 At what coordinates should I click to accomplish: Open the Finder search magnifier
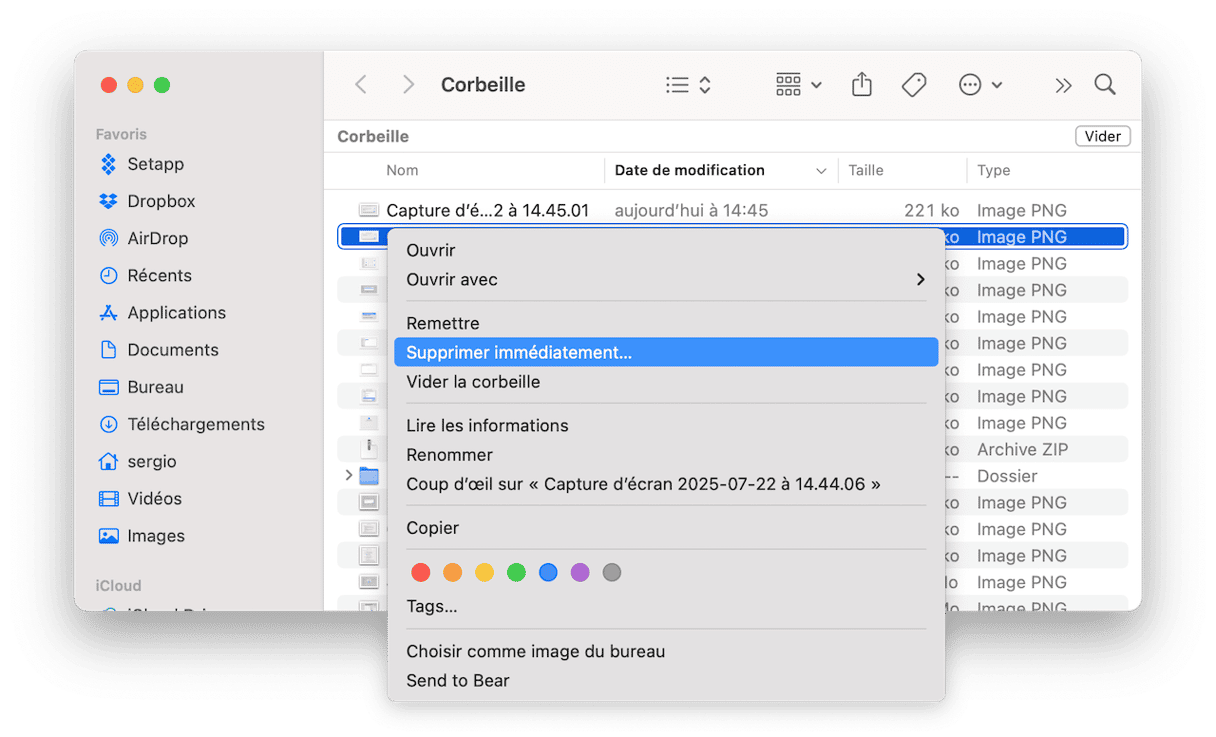[1104, 85]
